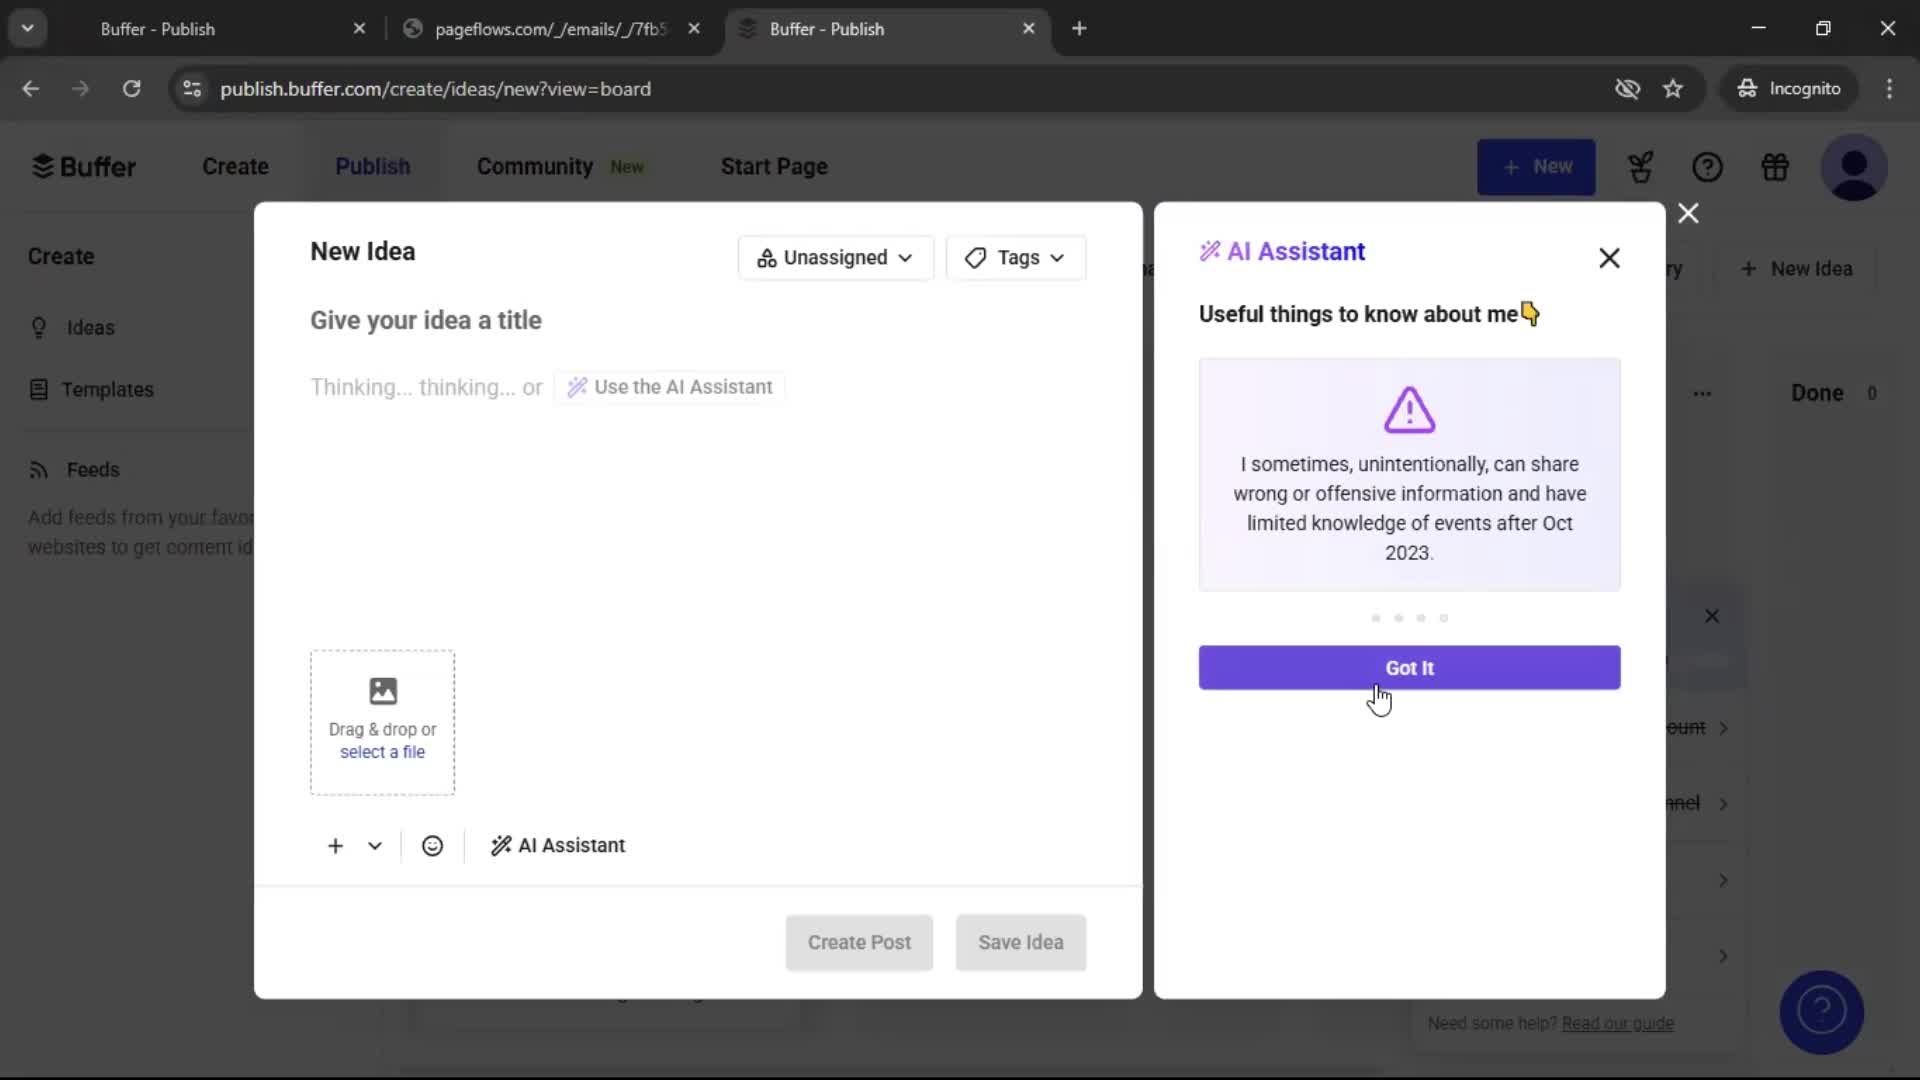Click the gift rewards icon in top bar
This screenshot has width=1920, height=1080.
pos(1776,167)
